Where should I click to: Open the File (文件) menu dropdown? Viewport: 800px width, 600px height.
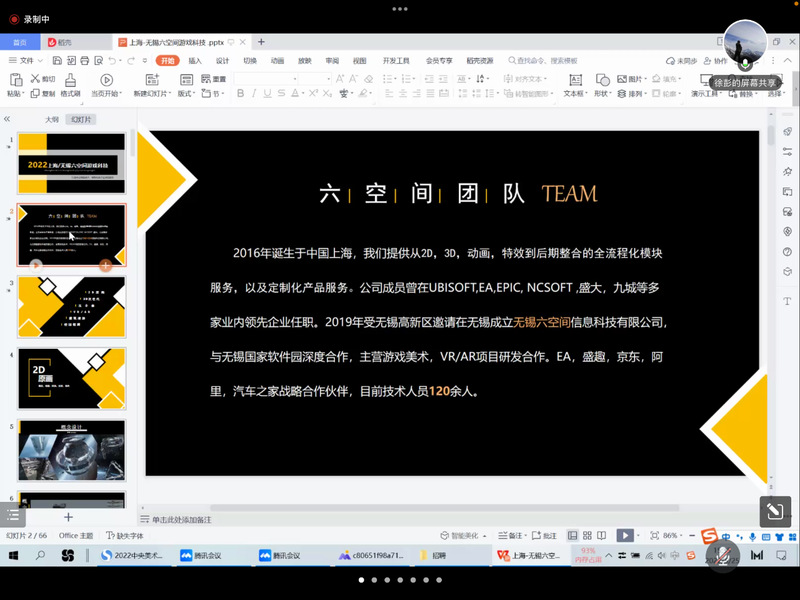pyautogui.click(x=26, y=61)
